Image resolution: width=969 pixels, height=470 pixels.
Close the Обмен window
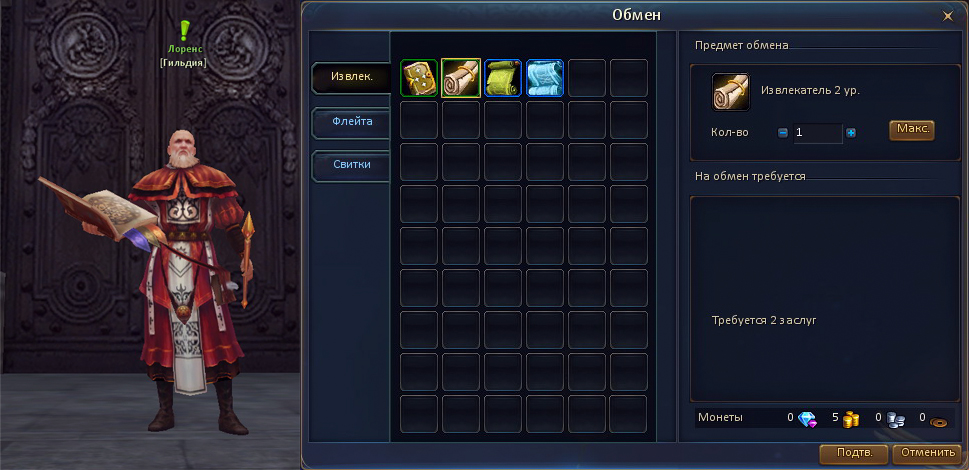pyautogui.click(x=947, y=17)
